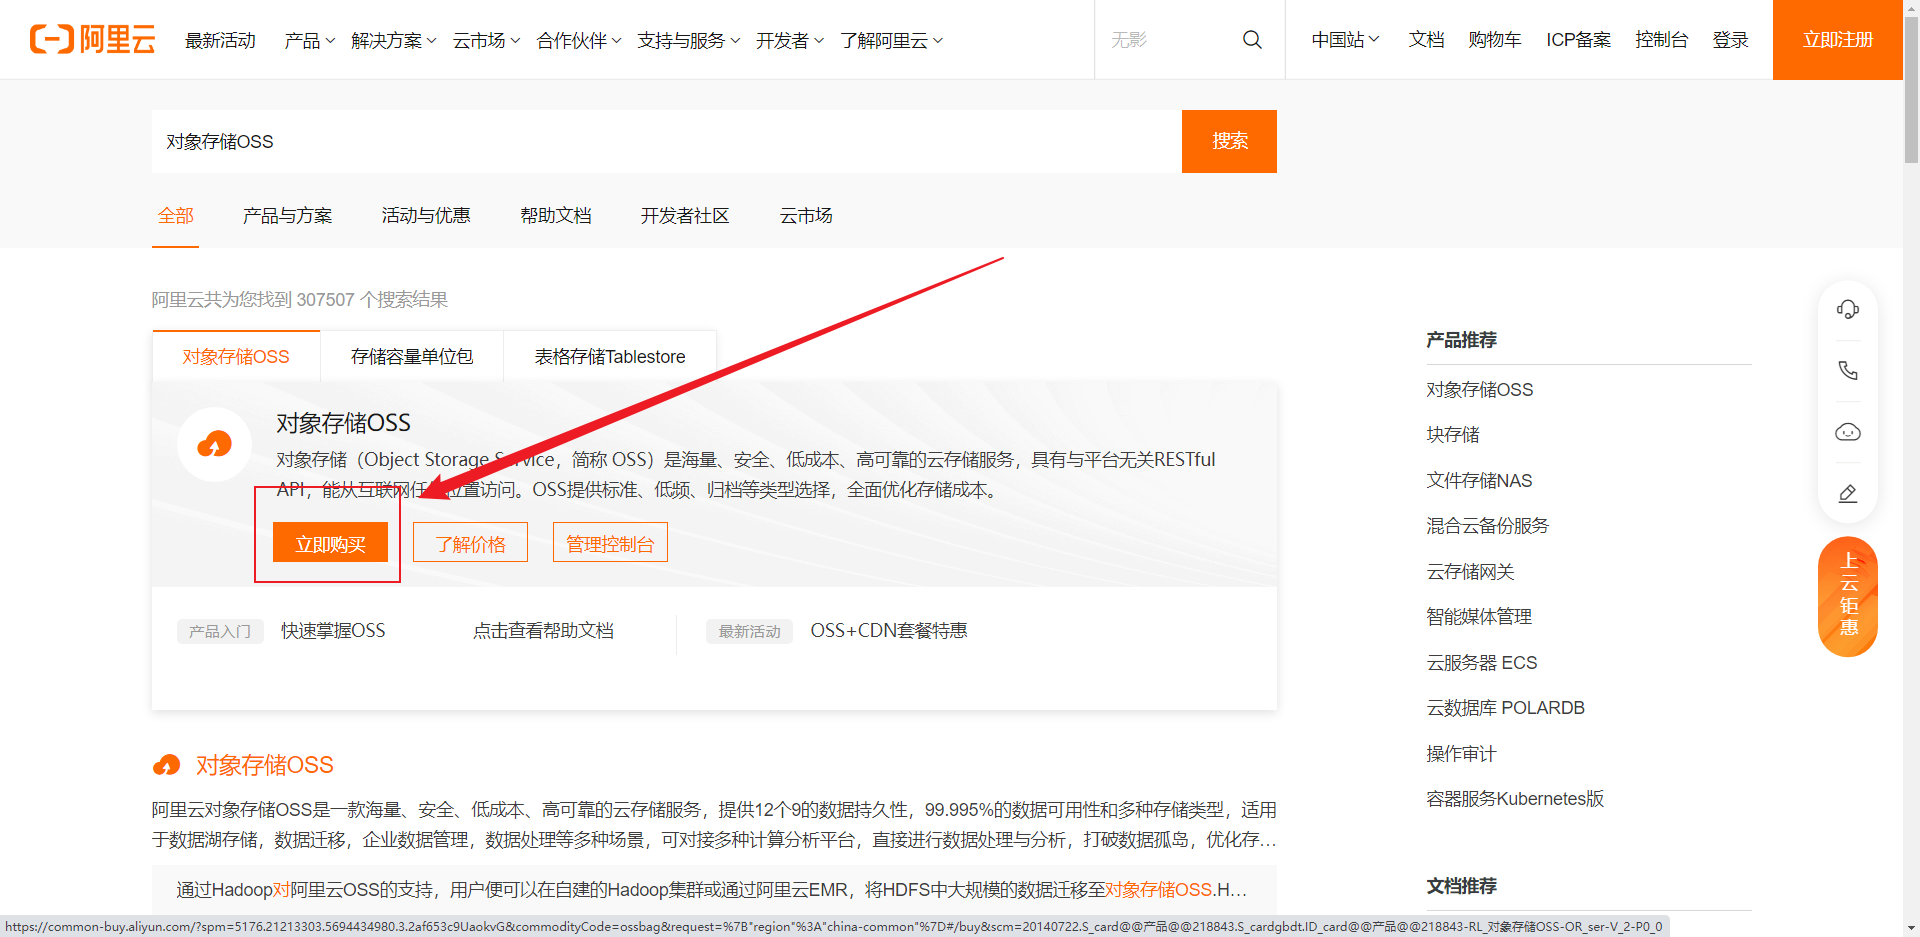This screenshot has height=937, width=1920.
Task: Open the 中国站 region dropdown
Action: (1345, 40)
